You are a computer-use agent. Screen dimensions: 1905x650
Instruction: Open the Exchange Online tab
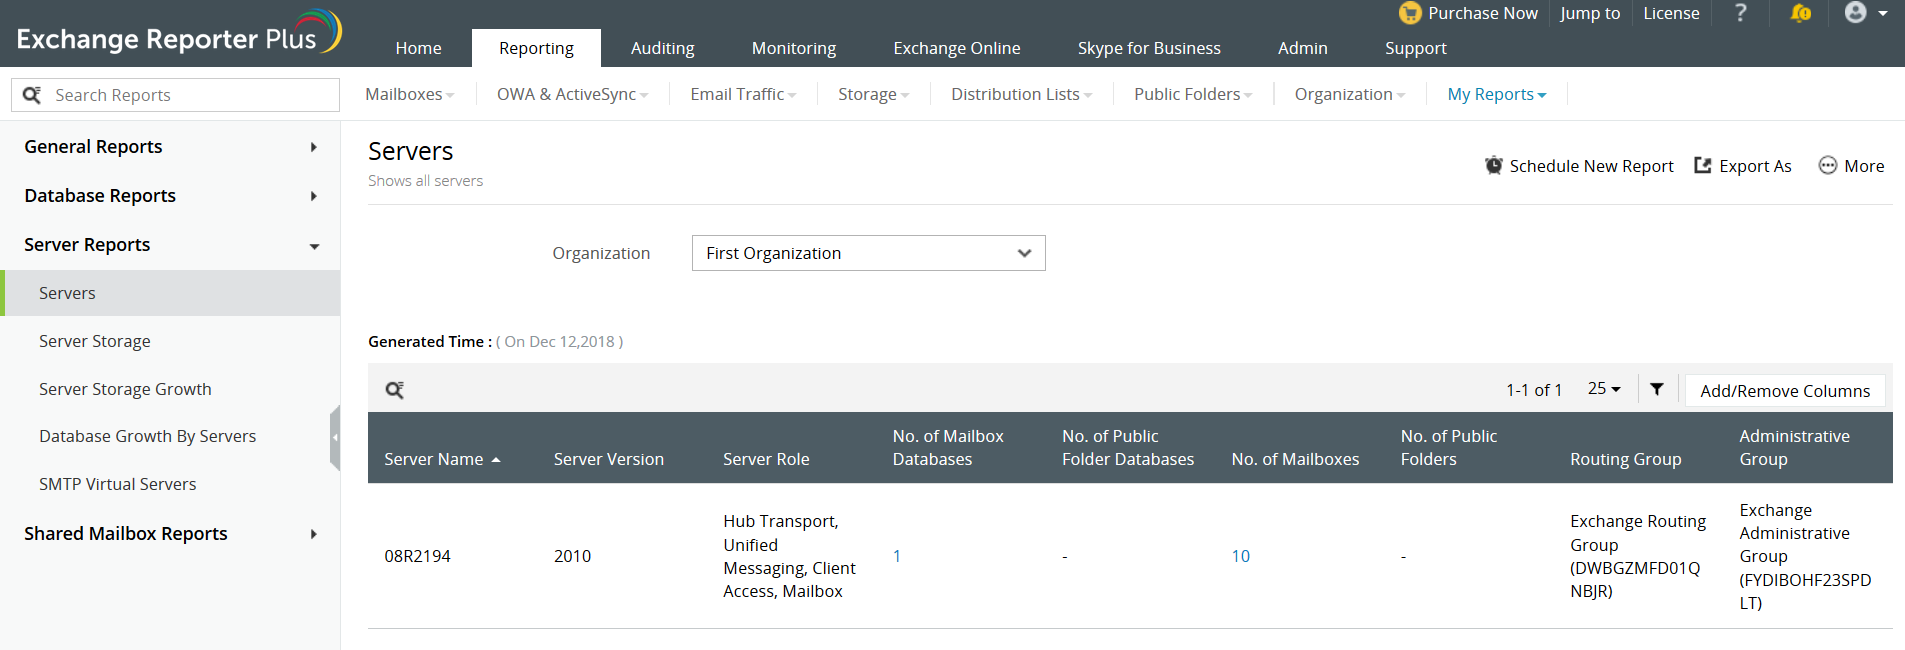[957, 48]
